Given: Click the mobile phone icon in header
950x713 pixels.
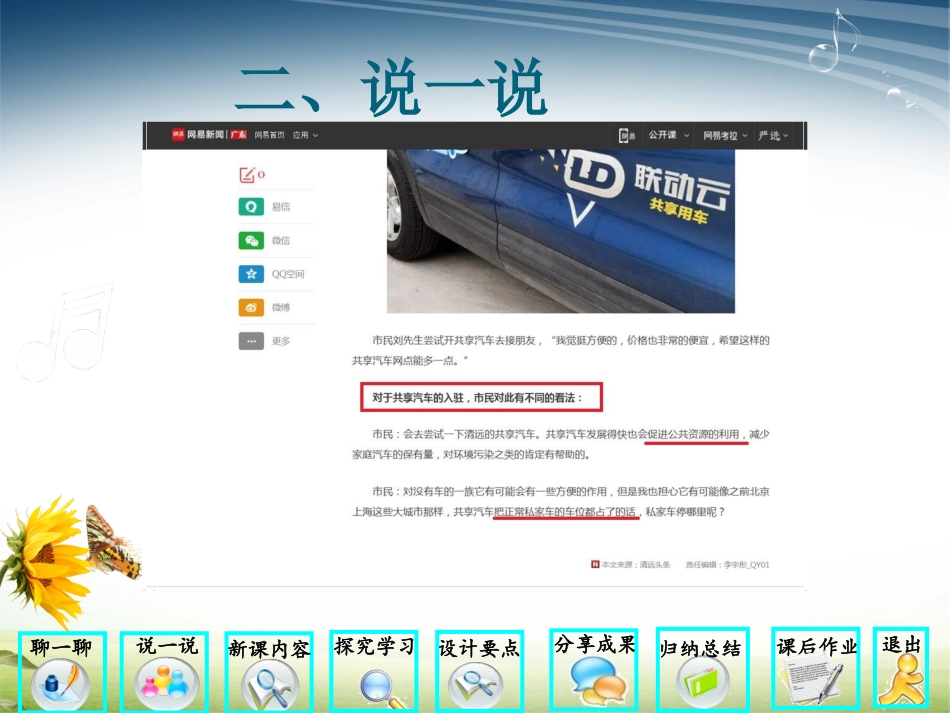Looking at the screenshot, I should [x=626, y=136].
